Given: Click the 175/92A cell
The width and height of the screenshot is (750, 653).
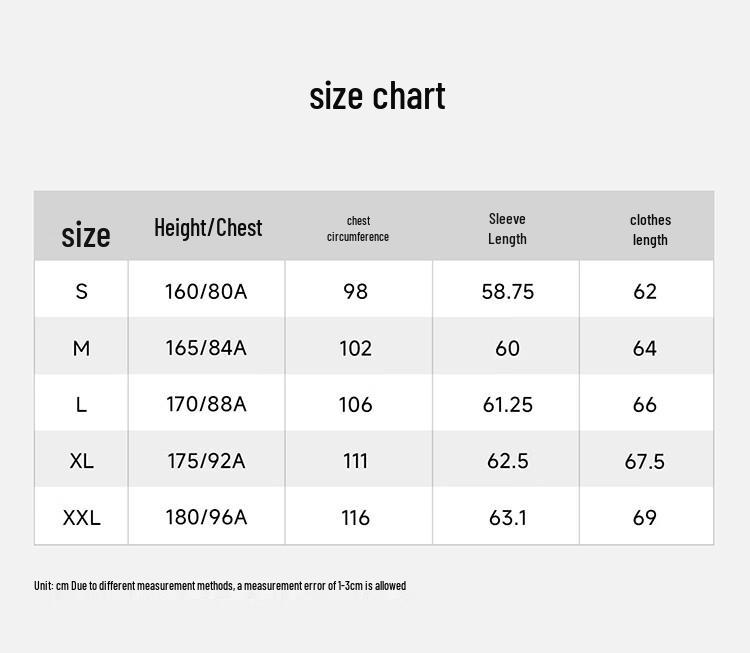Looking at the screenshot, I should [x=206, y=461].
